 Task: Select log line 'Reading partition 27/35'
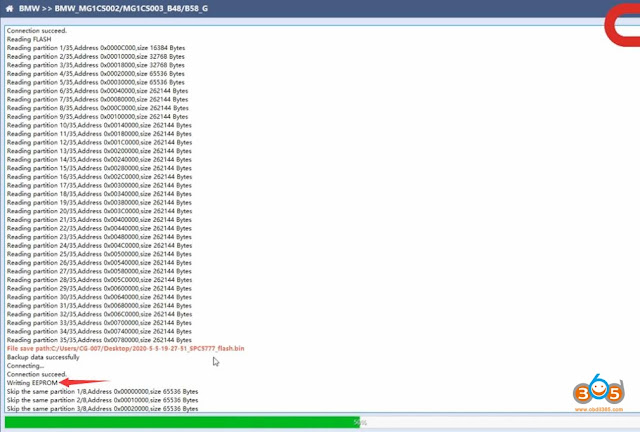[x=99, y=271]
